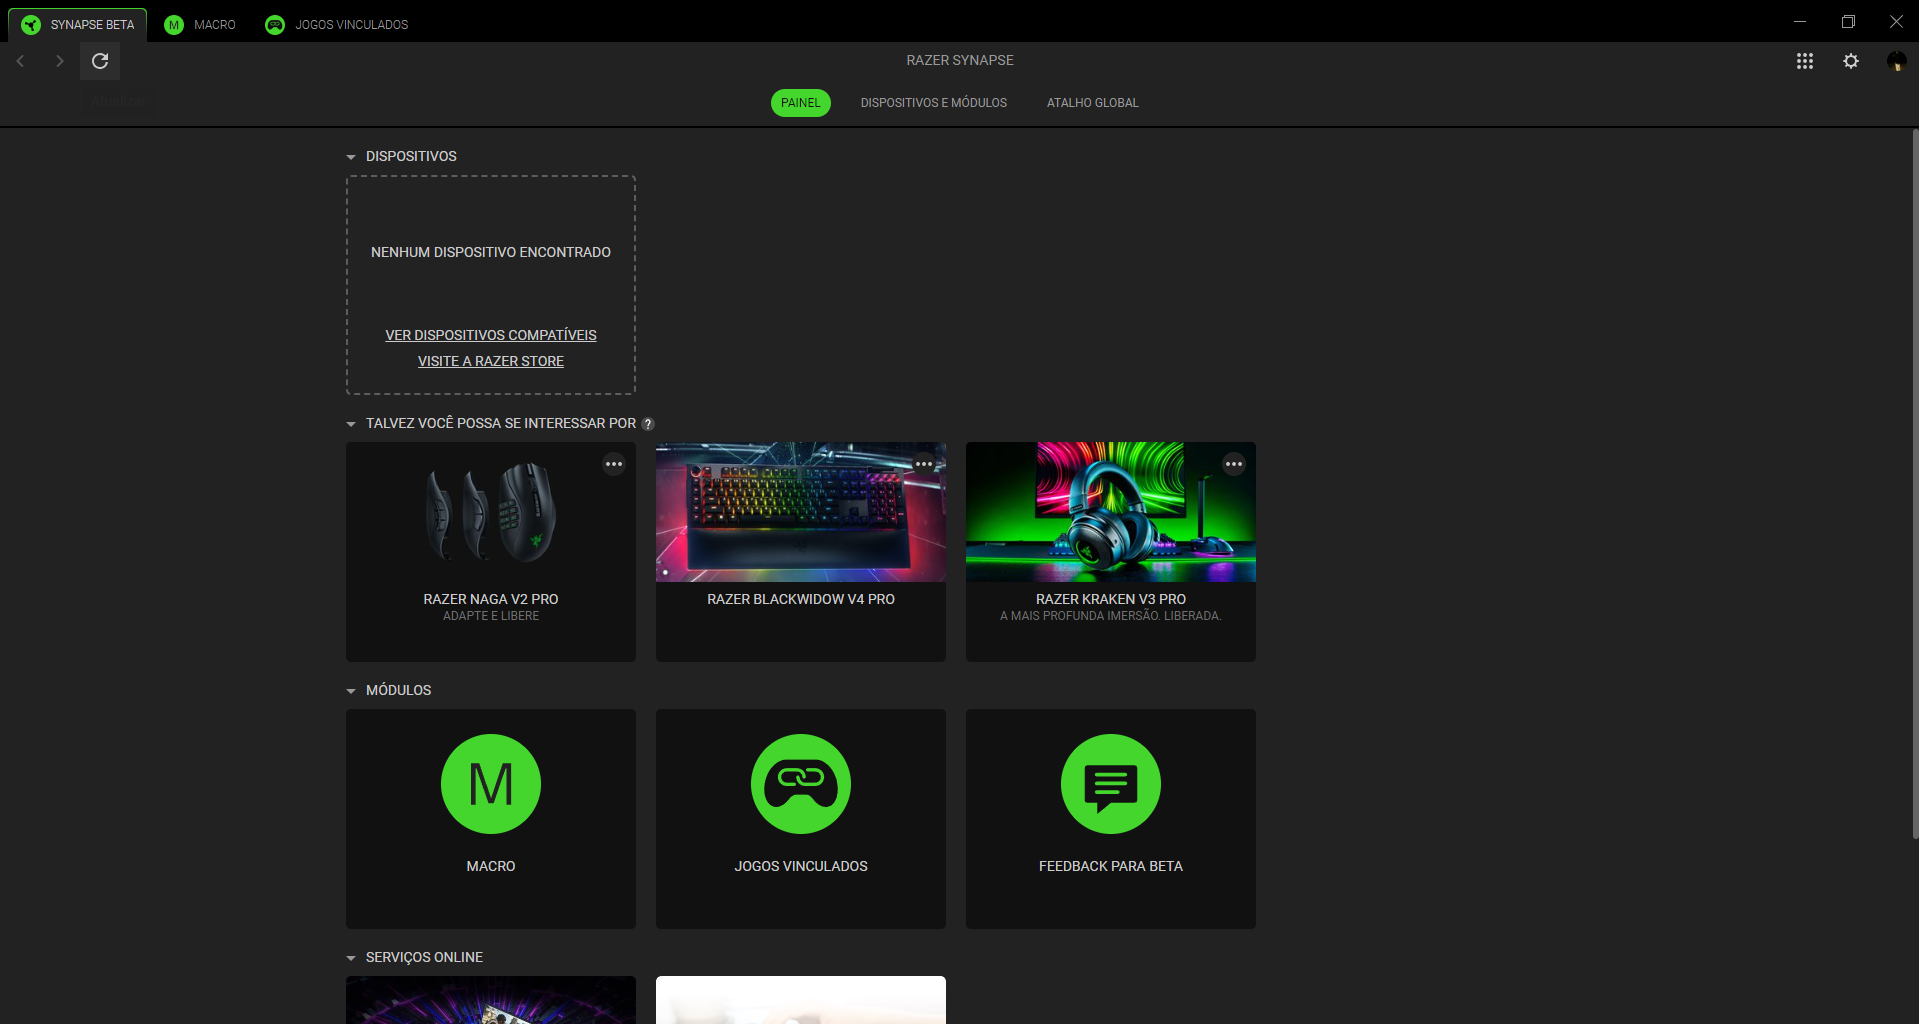The image size is (1919, 1024).
Task: Open the Dispositivos e Módulos tab
Action: click(934, 103)
